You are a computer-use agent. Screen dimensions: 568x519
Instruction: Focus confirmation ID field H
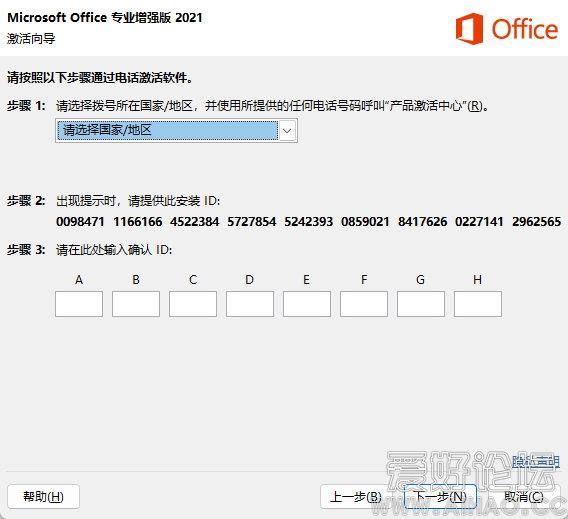click(478, 304)
